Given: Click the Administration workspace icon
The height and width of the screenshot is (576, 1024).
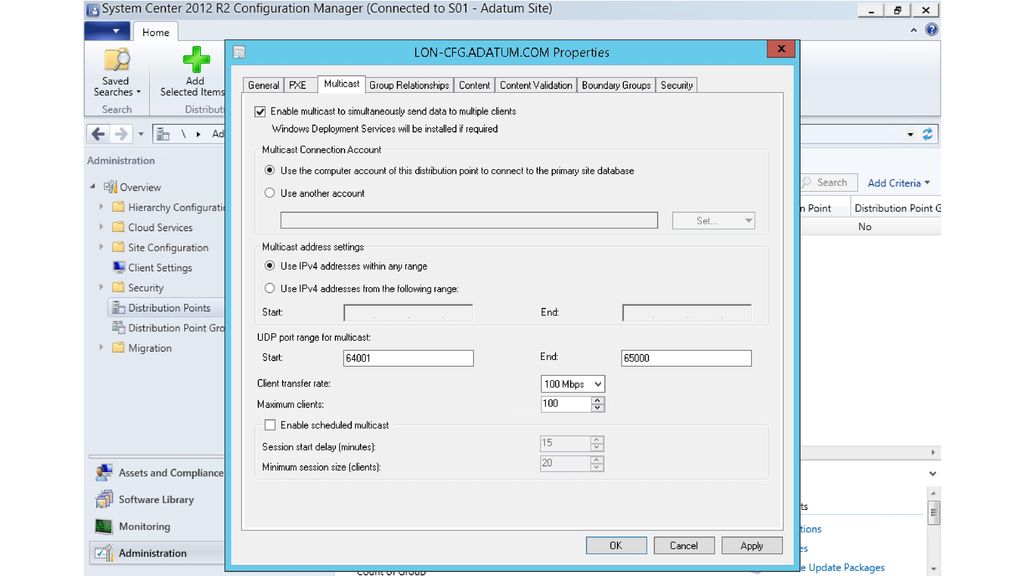Looking at the screenshot, I should [104, 553].
